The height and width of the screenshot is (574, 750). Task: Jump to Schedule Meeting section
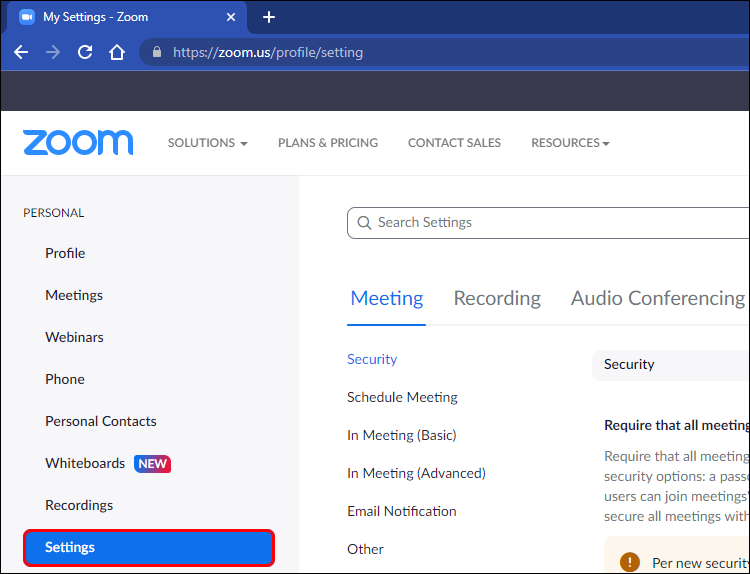[x=402, y=397]
